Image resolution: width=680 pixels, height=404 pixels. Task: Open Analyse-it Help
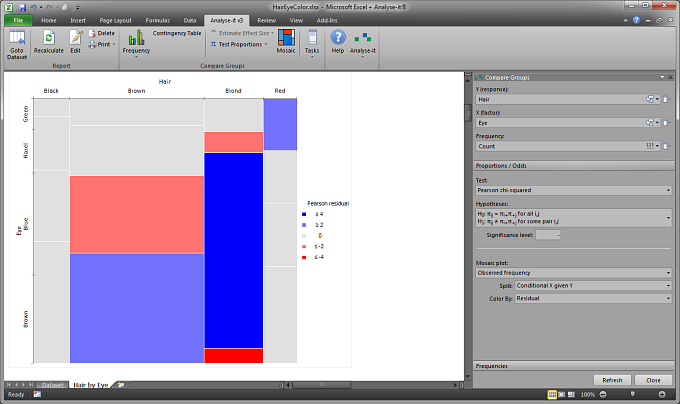pyautogui.click(x=338, y=42)
